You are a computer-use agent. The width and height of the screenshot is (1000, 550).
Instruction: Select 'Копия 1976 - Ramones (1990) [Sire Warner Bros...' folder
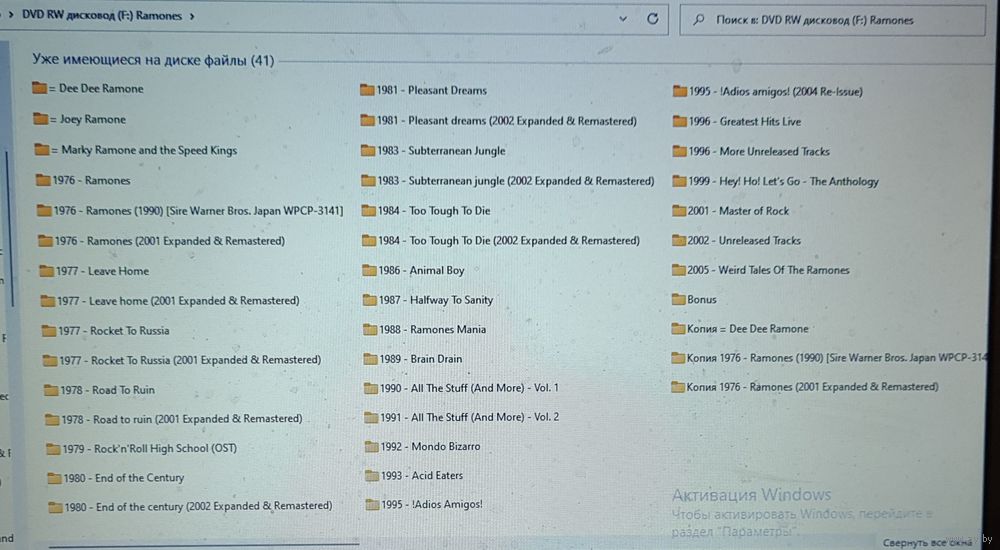(835, 359)
